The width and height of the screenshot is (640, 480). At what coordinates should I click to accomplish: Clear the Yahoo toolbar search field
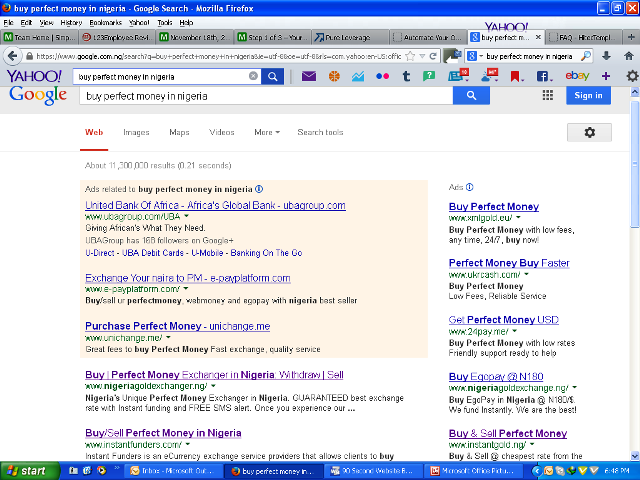point(253,76)
